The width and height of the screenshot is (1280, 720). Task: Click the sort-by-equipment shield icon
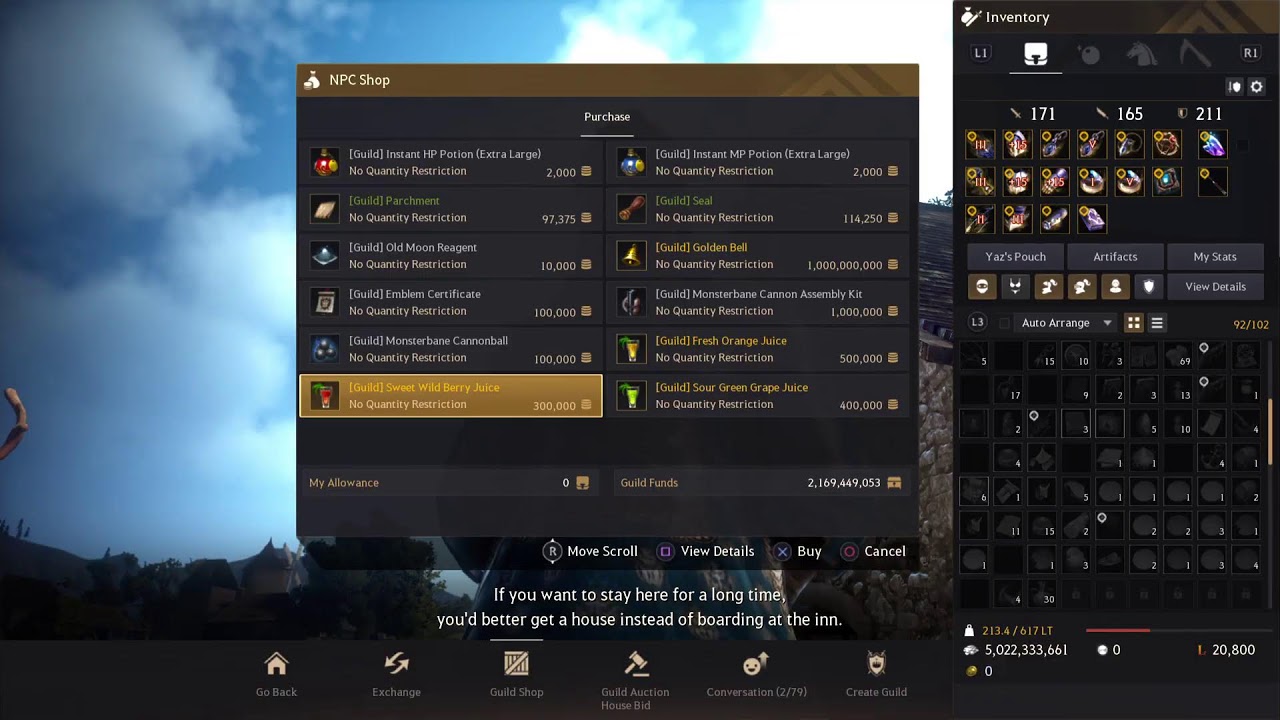point(1234,87)
